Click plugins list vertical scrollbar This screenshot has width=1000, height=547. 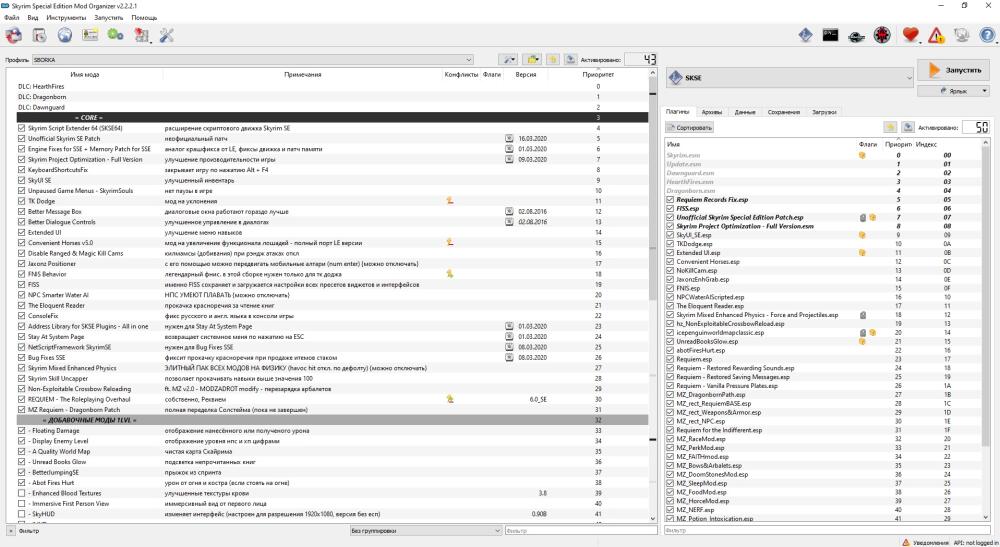pos(987,331)
